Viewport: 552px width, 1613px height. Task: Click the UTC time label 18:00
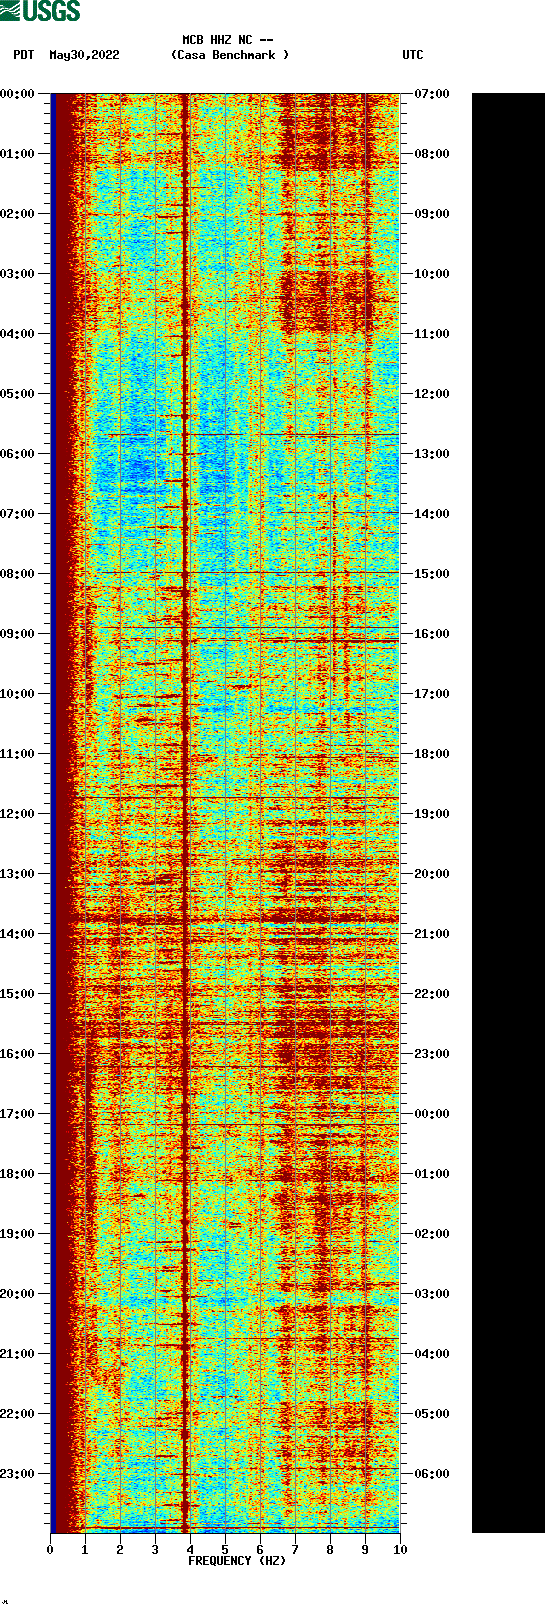coord(432,754)
